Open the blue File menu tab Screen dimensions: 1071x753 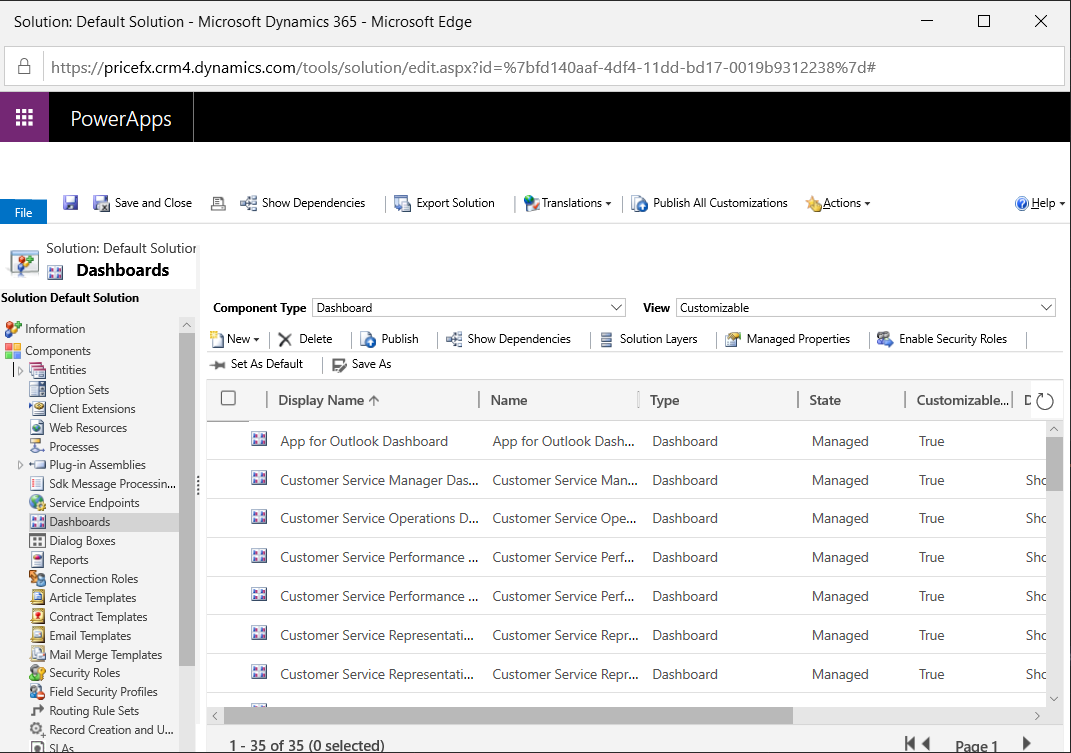pos(23,212)
